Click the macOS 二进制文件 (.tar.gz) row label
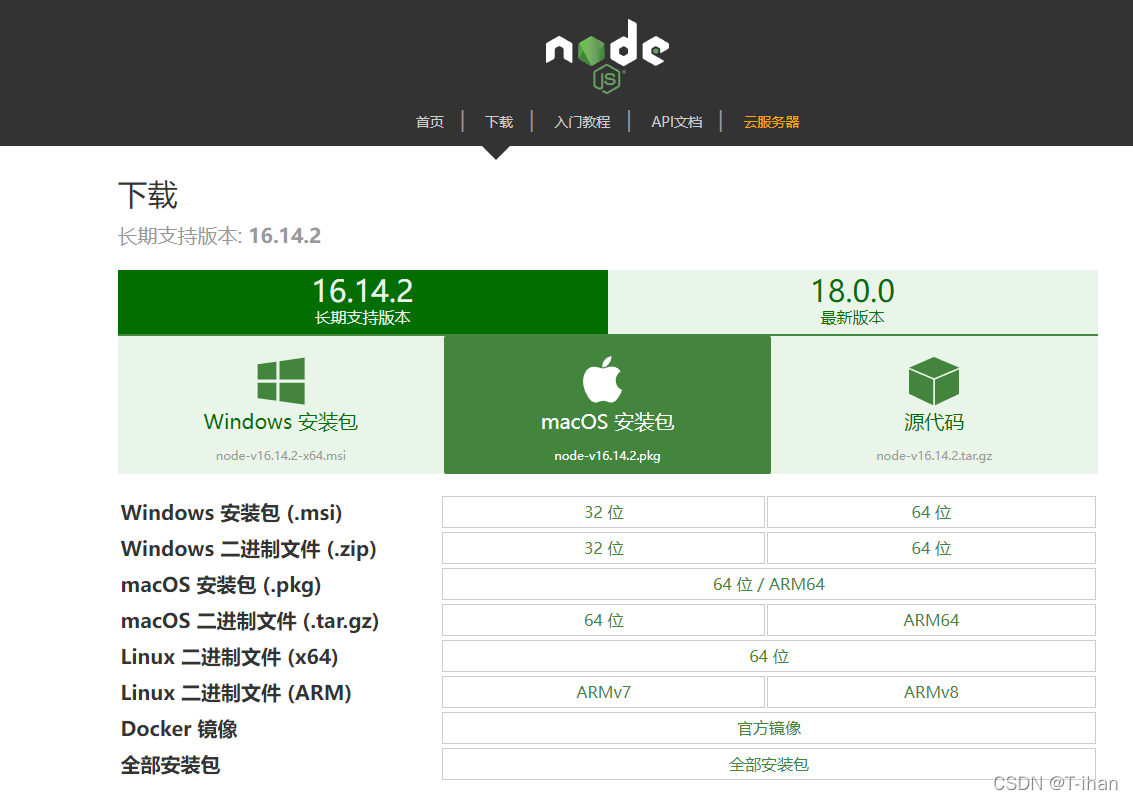This screenshot has height=800, width=1133. (250, 621)
